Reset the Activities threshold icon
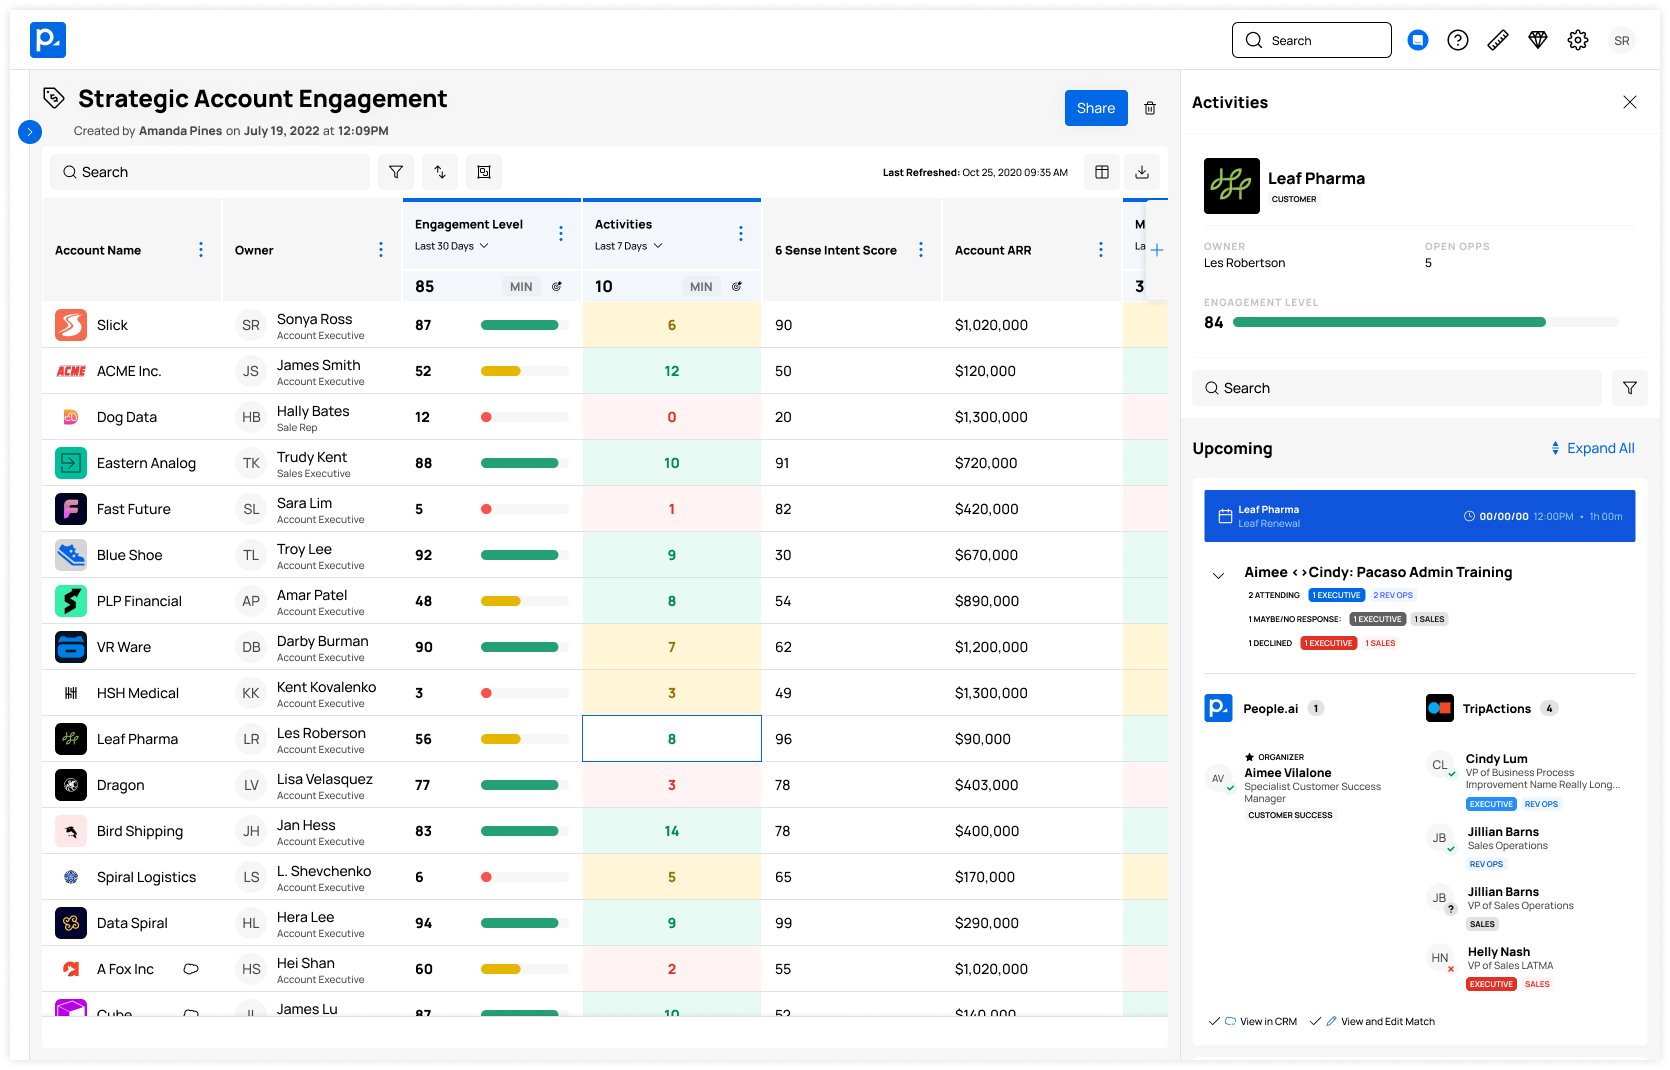 737,286
